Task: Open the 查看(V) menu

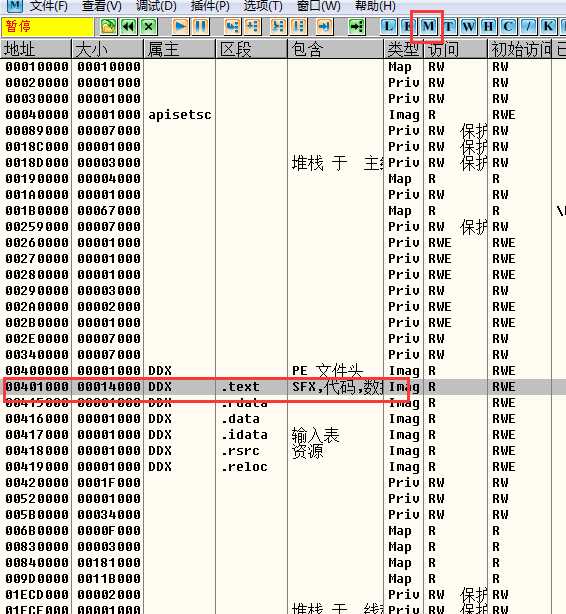Action: [102, 6]
